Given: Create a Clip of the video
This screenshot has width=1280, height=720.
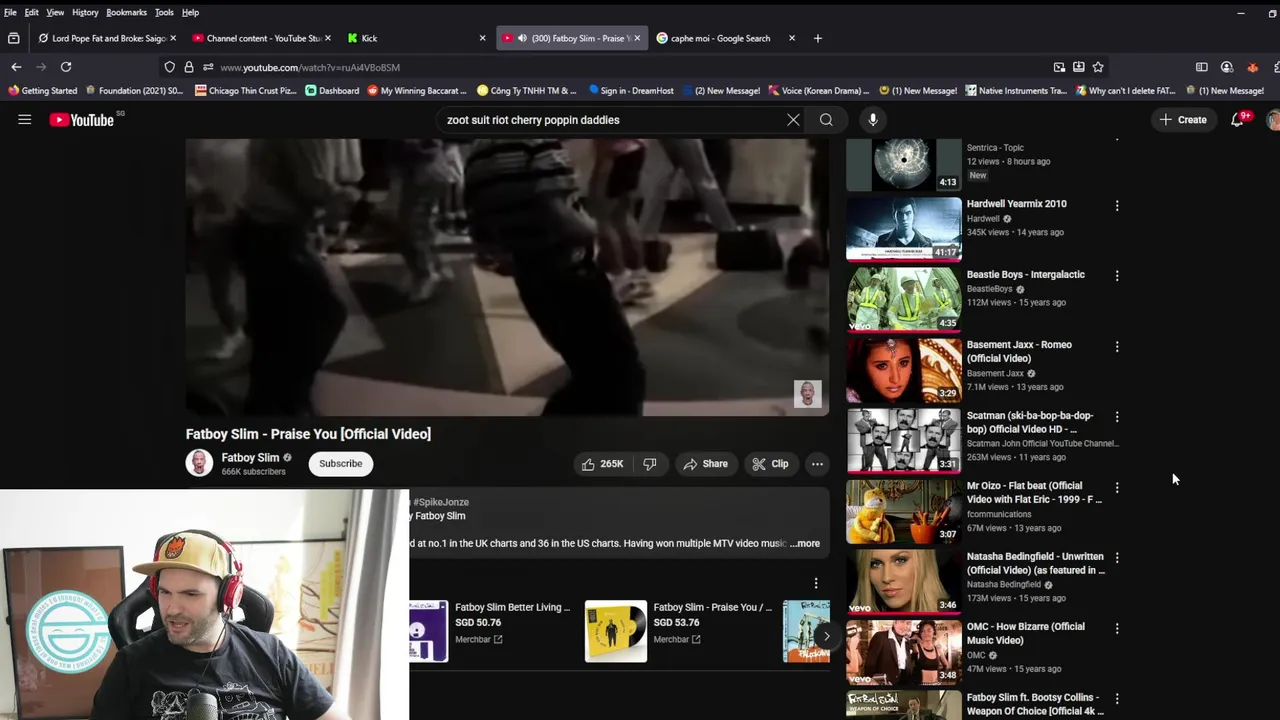Looking at the screenshot, I should tap(771, 464).
